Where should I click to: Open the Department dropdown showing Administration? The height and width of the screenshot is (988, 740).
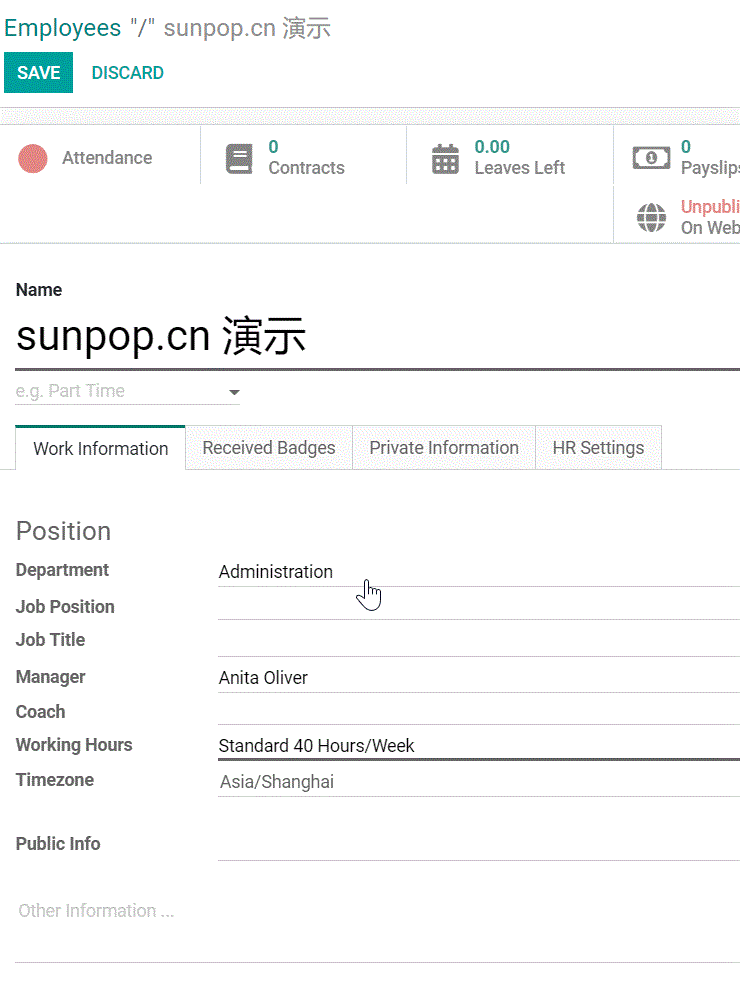(478, 572)
